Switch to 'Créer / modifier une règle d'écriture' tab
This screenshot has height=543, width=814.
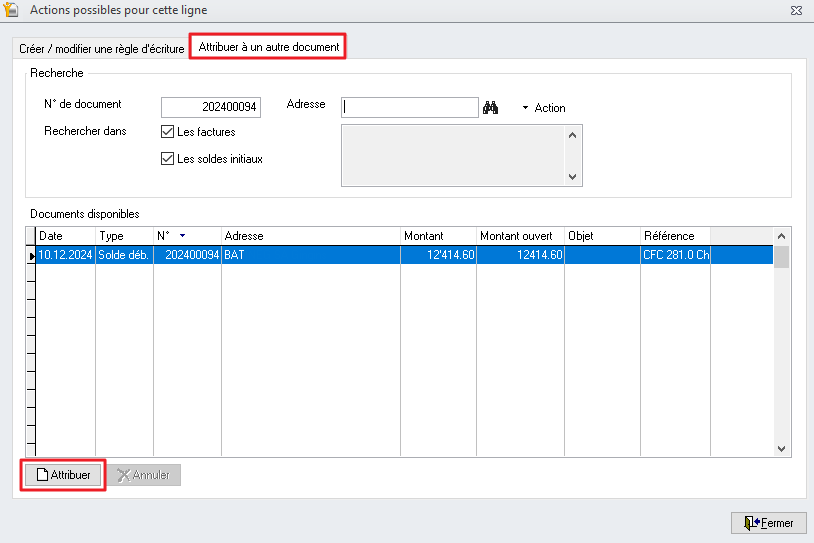102,48
